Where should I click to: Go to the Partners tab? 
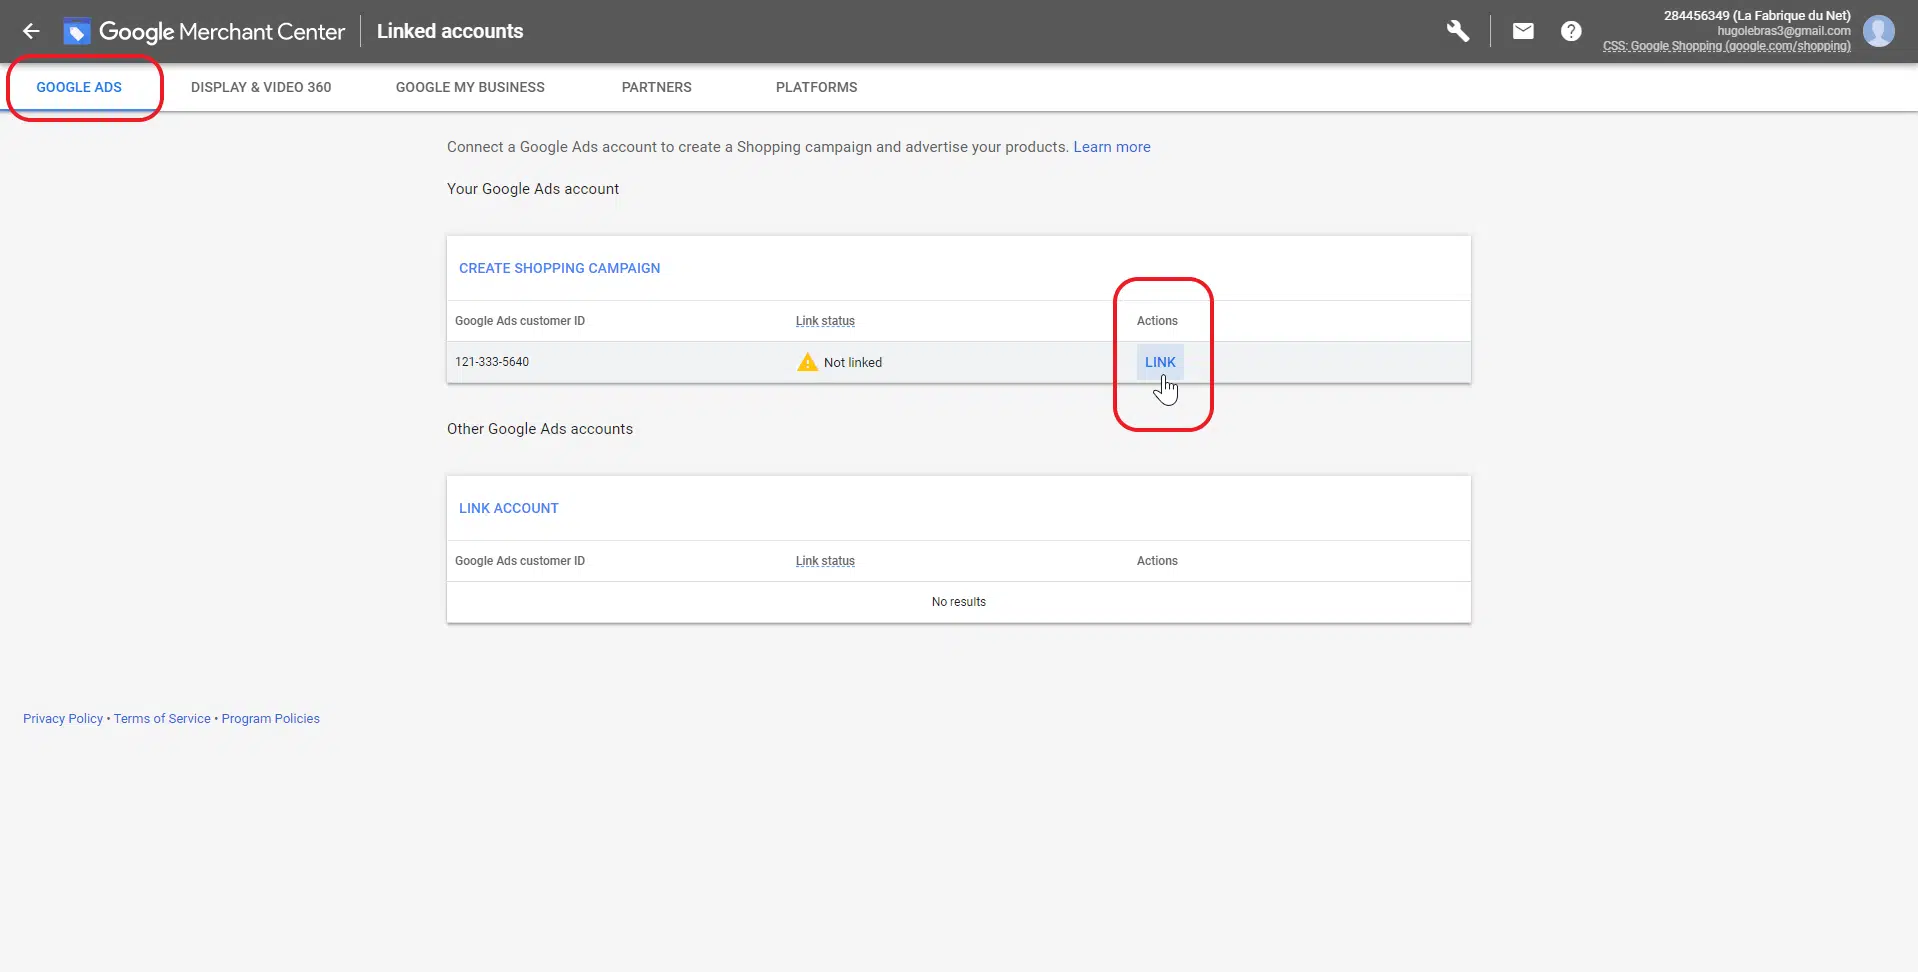pyautogui.click(x=656, y=87)
